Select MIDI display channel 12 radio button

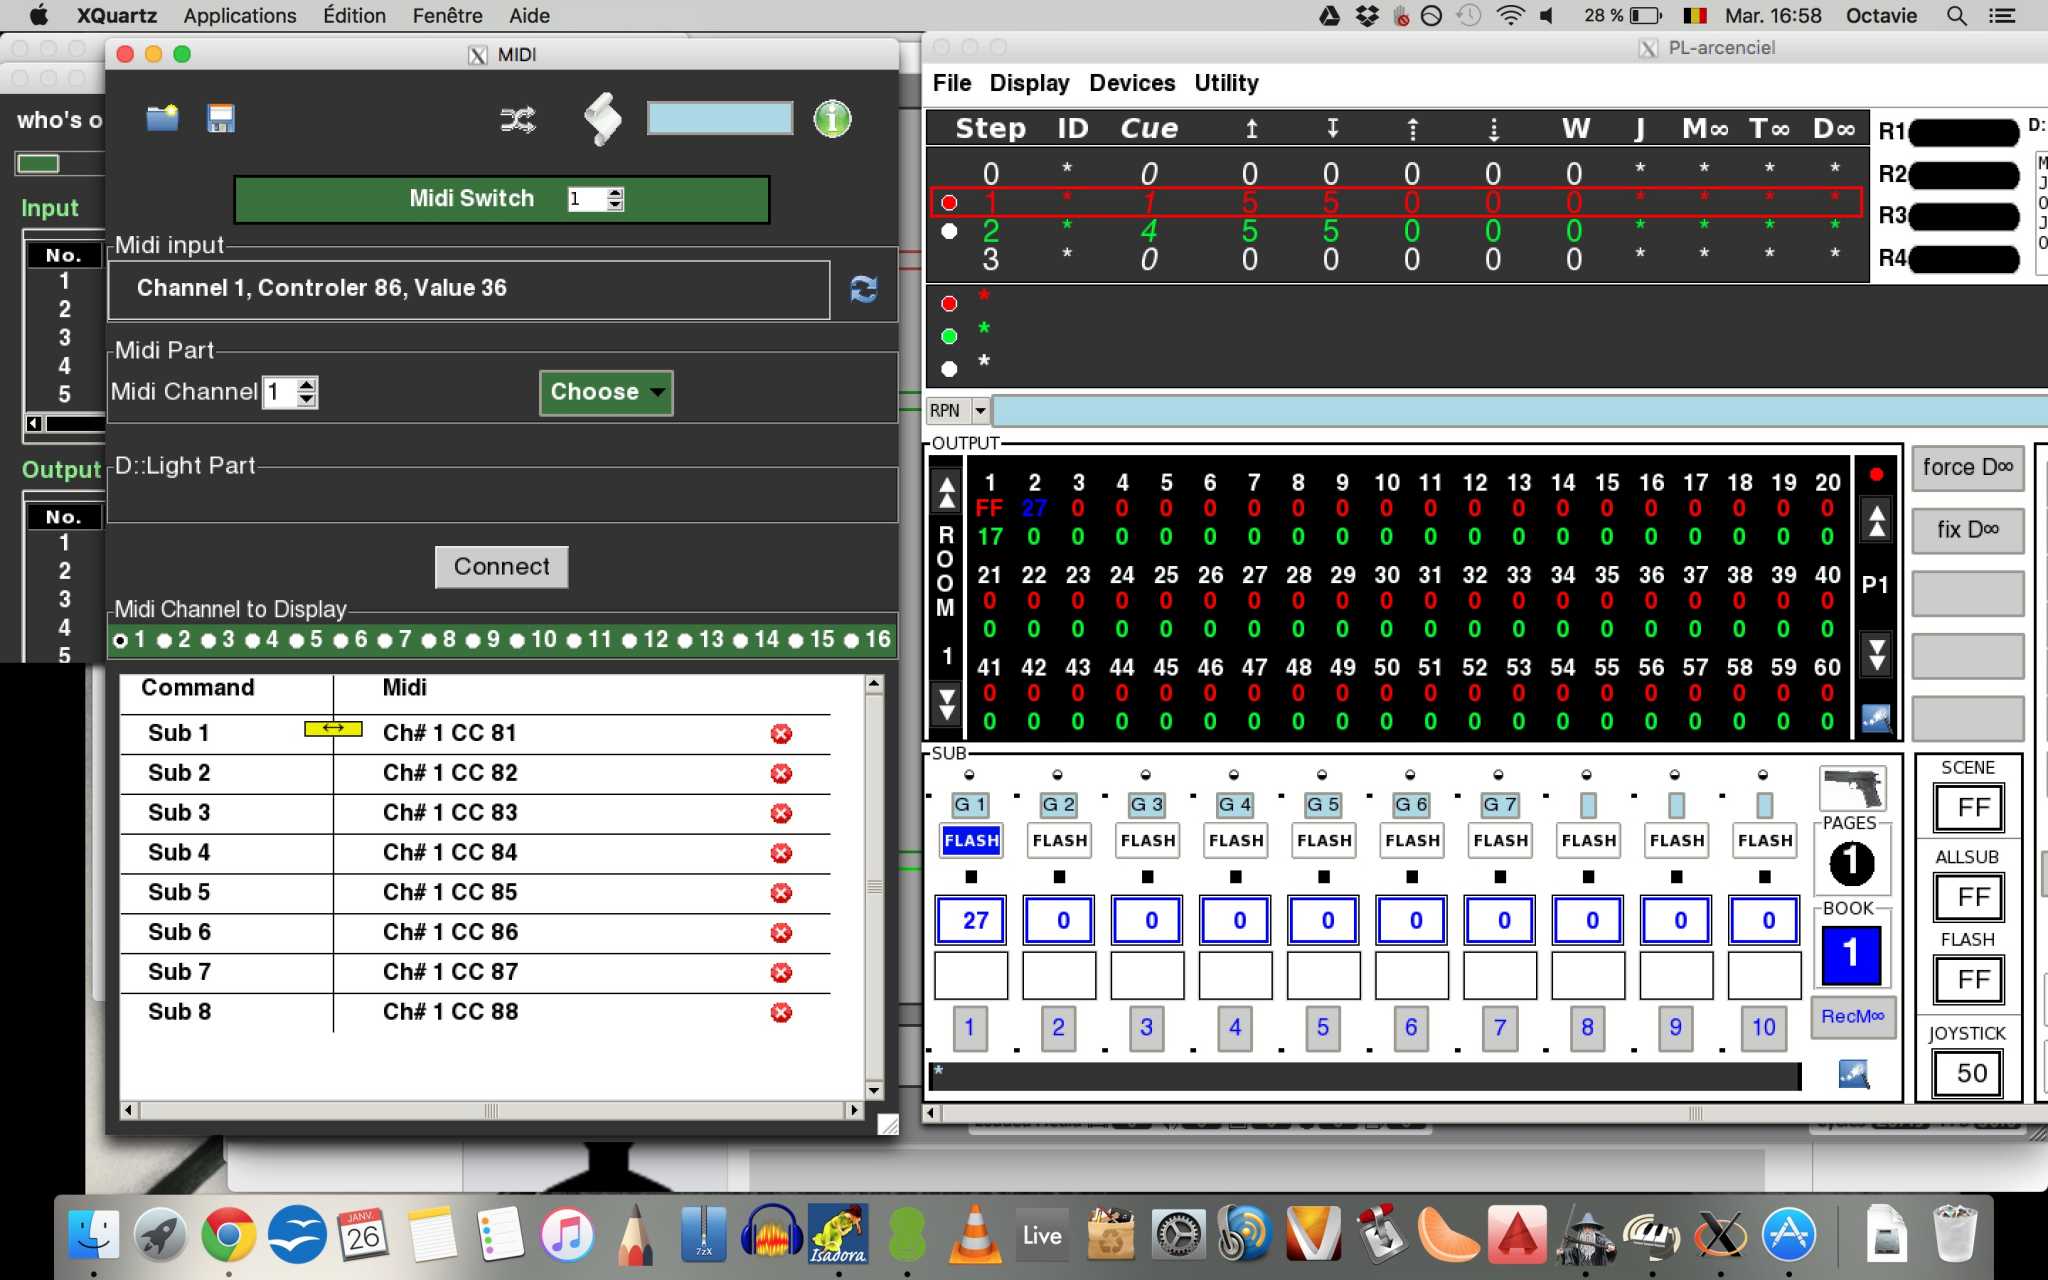pyautogui.click(x=630, y=641)
